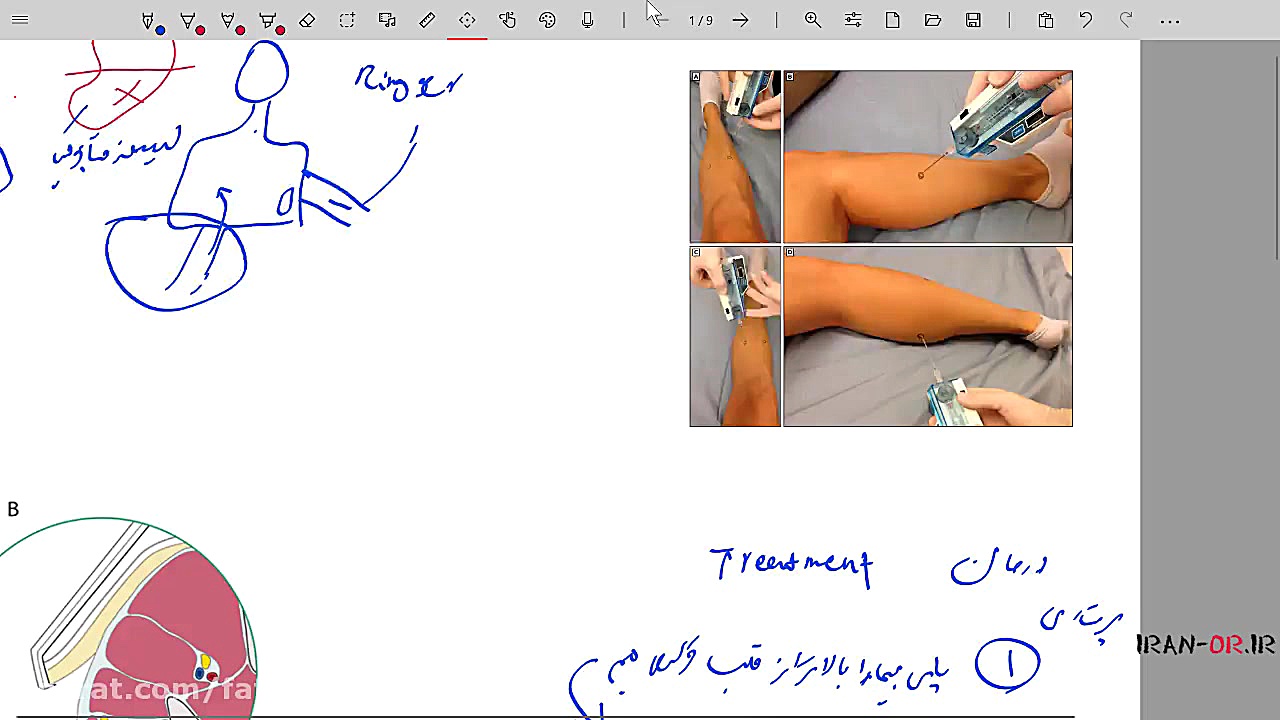This screenshot has width=1280, height=720.
Task: Open the hamburger menu
Action: pos(20,20)
